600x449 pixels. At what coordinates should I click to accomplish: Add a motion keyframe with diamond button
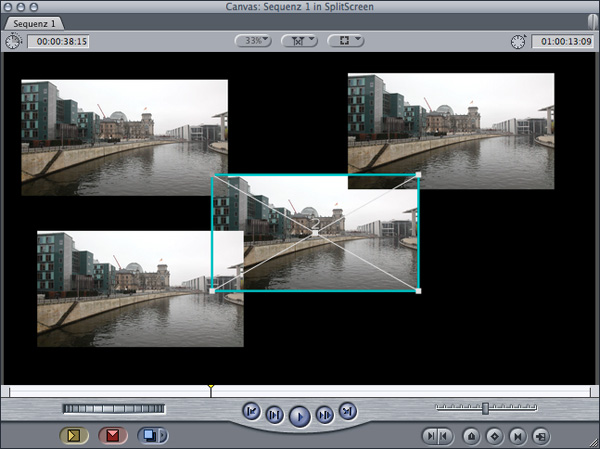[494, 436]
